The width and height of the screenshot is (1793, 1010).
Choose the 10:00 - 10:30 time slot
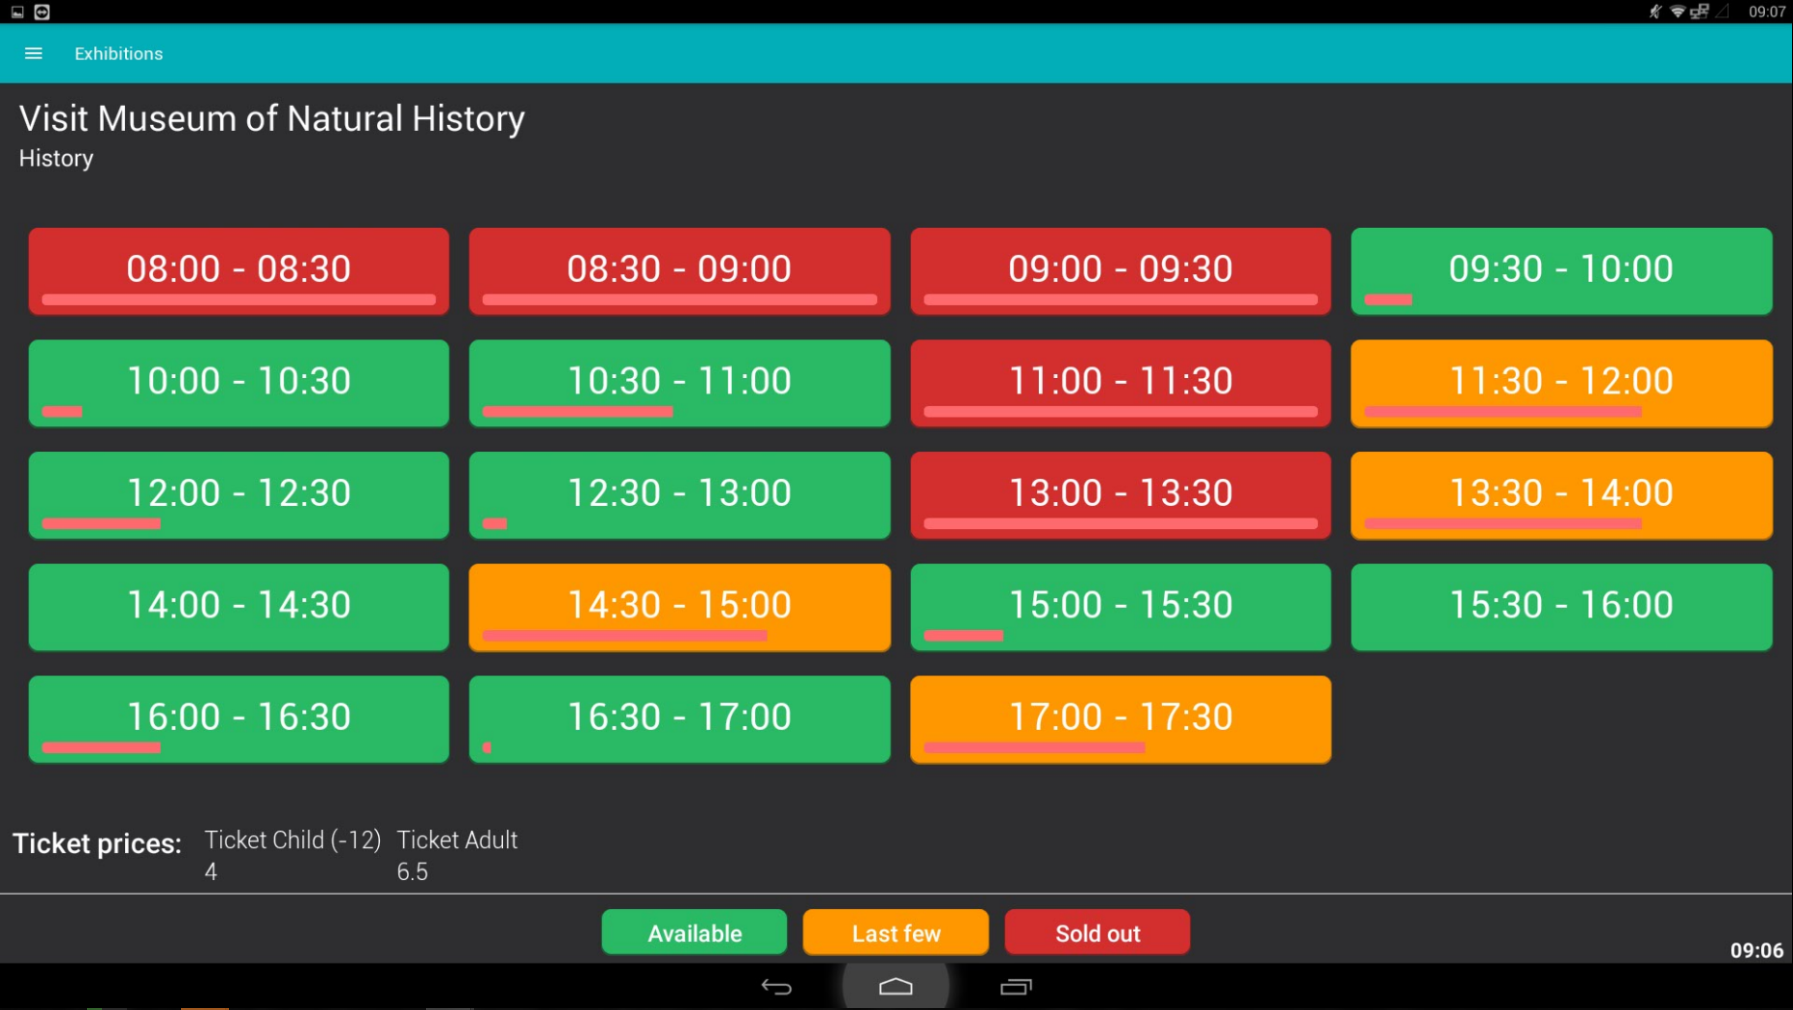238,383
